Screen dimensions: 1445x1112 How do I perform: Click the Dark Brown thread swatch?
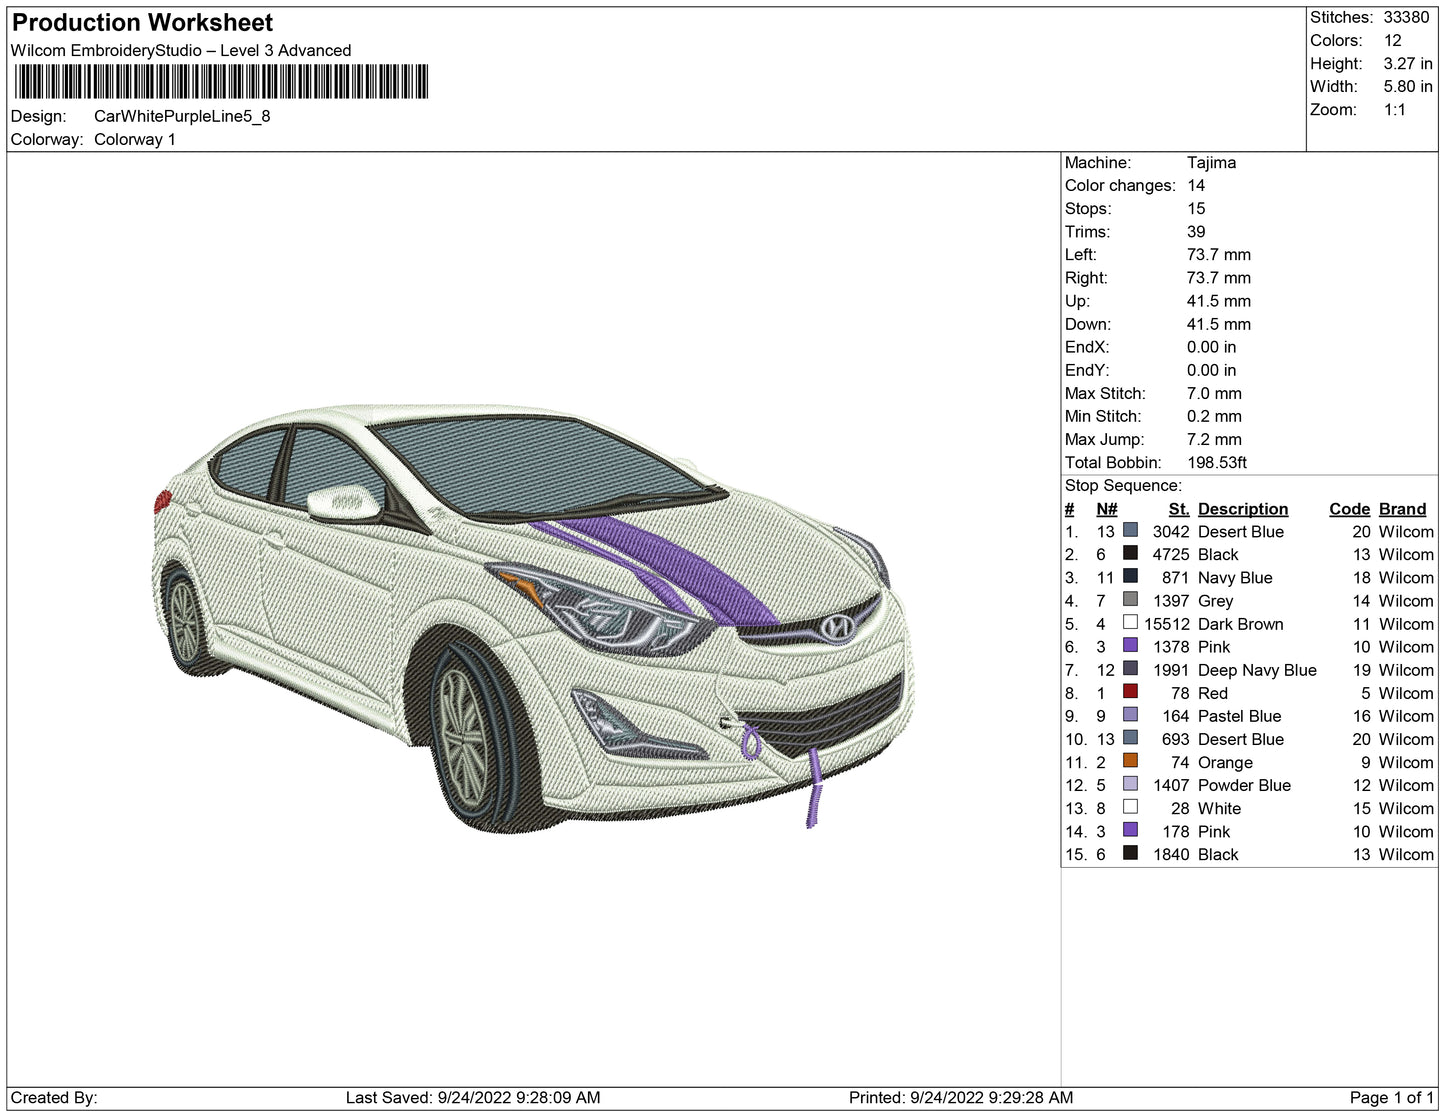click(1130, 623)
